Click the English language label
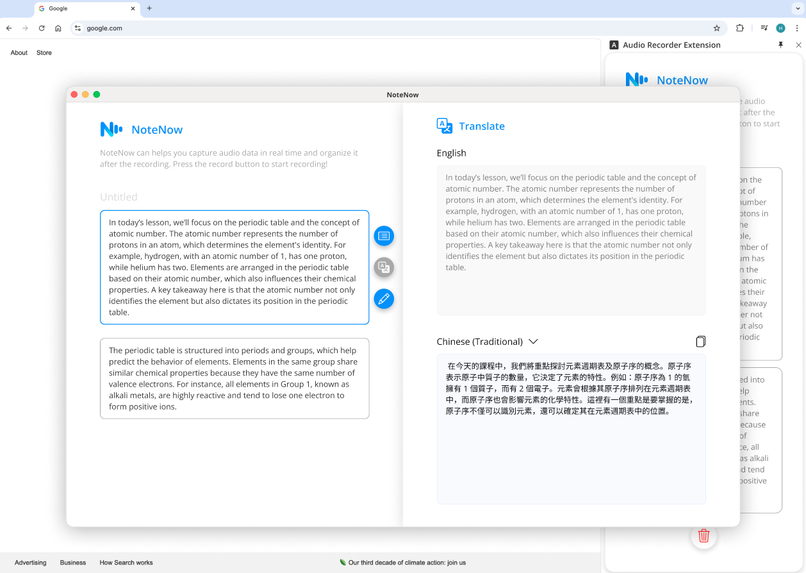Screen dimensions: 806x573 tap(451, 153)
